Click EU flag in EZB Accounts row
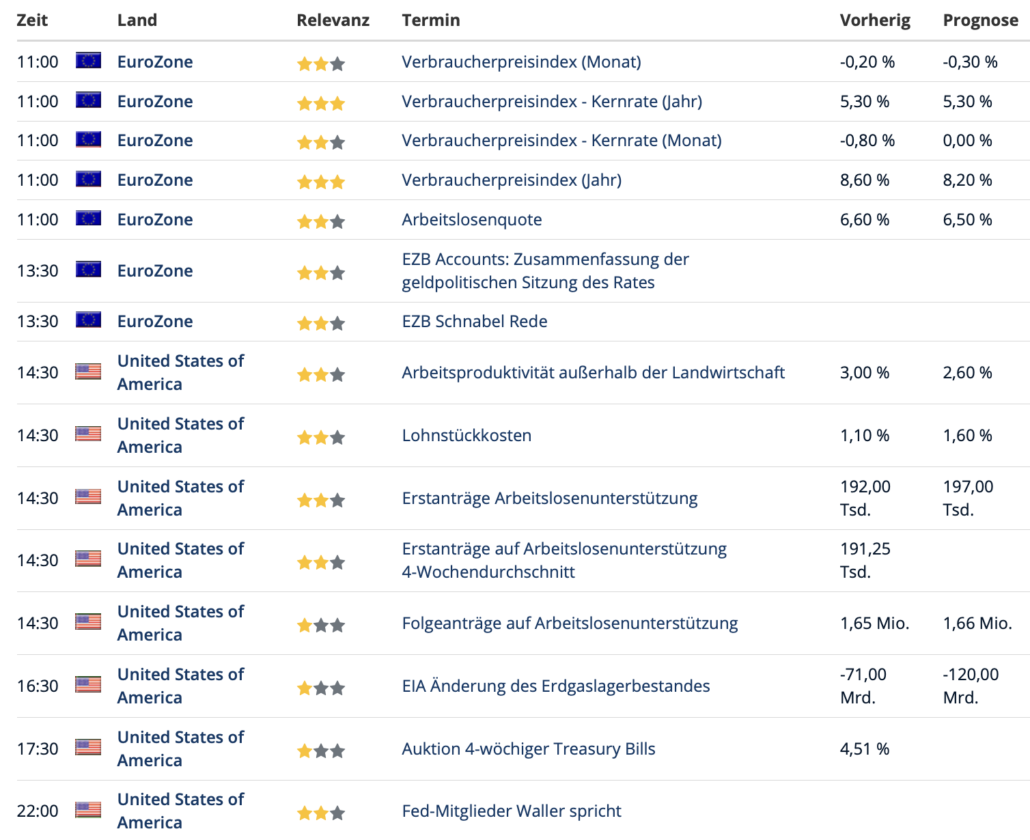 tap(88, 270)
